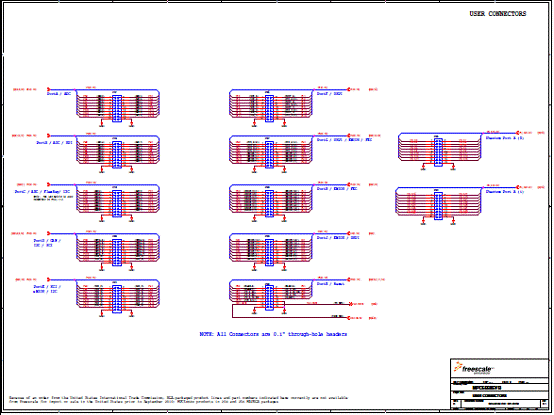Select the PortA / ADC label
The height and width of the screenshot is (415, 554).
coord(59,94)
